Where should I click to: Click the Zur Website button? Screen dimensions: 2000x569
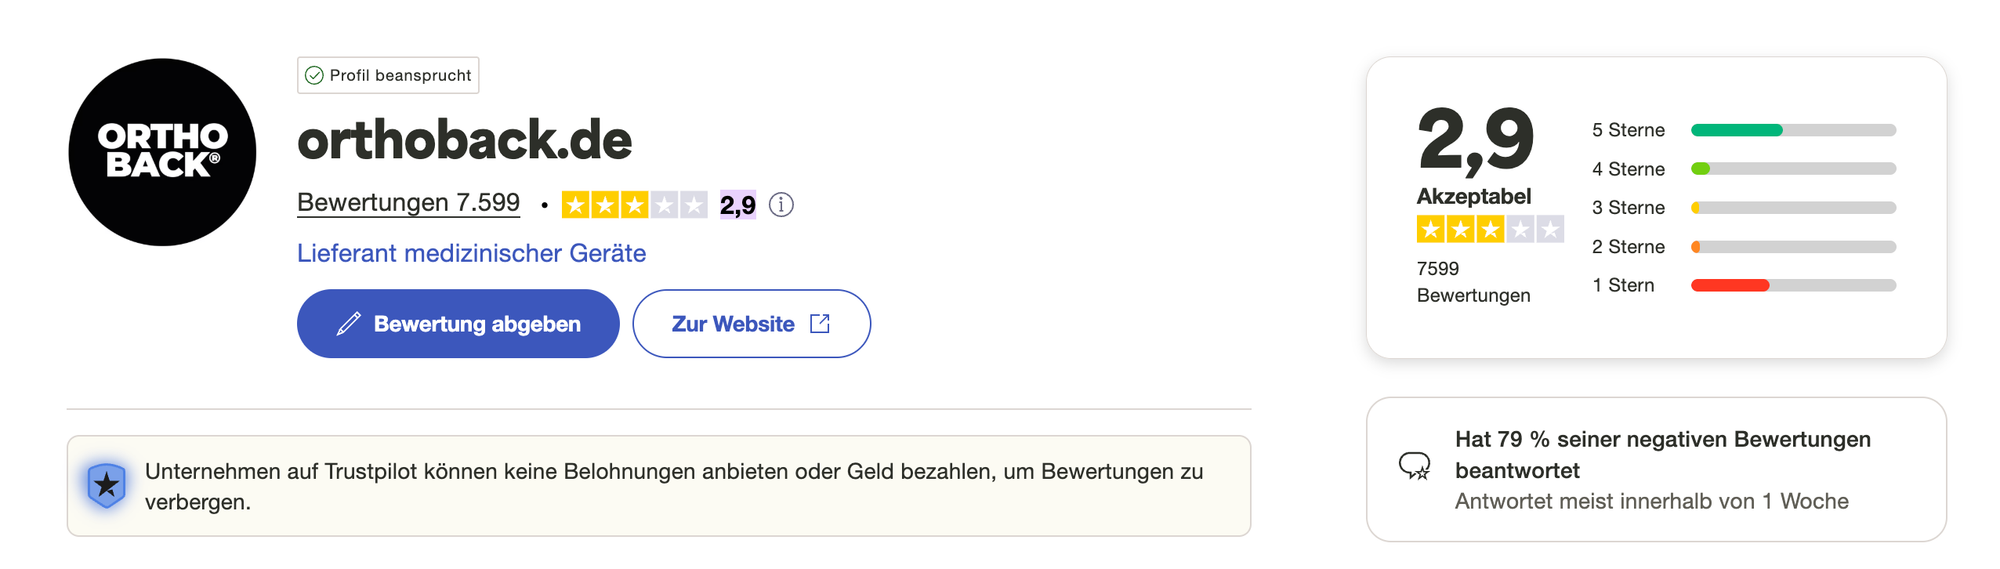pos(751,324)
